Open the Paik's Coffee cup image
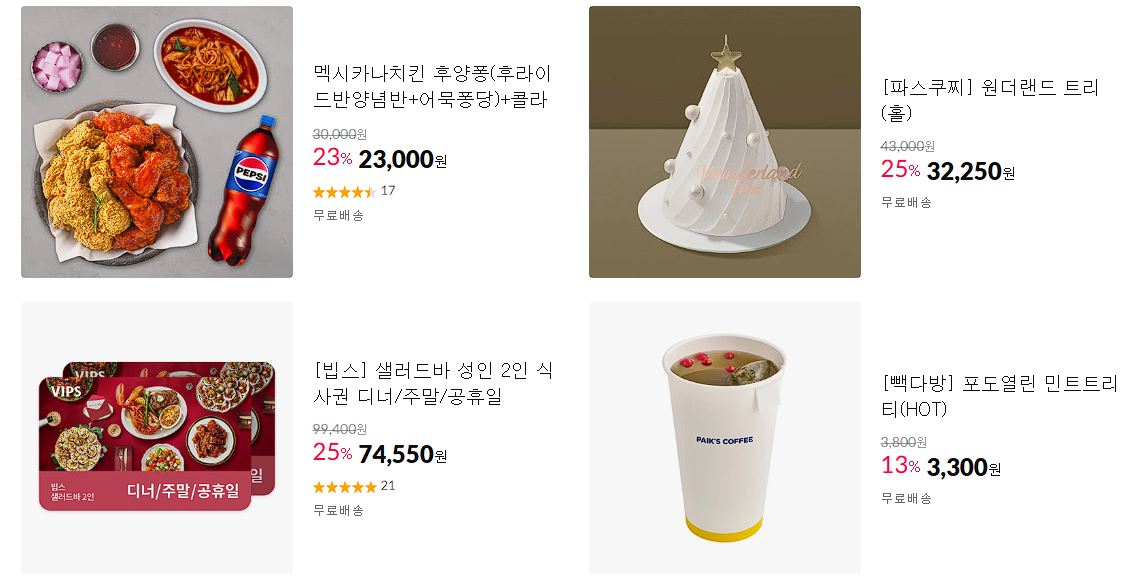The image size is (1138, 576). tap(724, 437)
